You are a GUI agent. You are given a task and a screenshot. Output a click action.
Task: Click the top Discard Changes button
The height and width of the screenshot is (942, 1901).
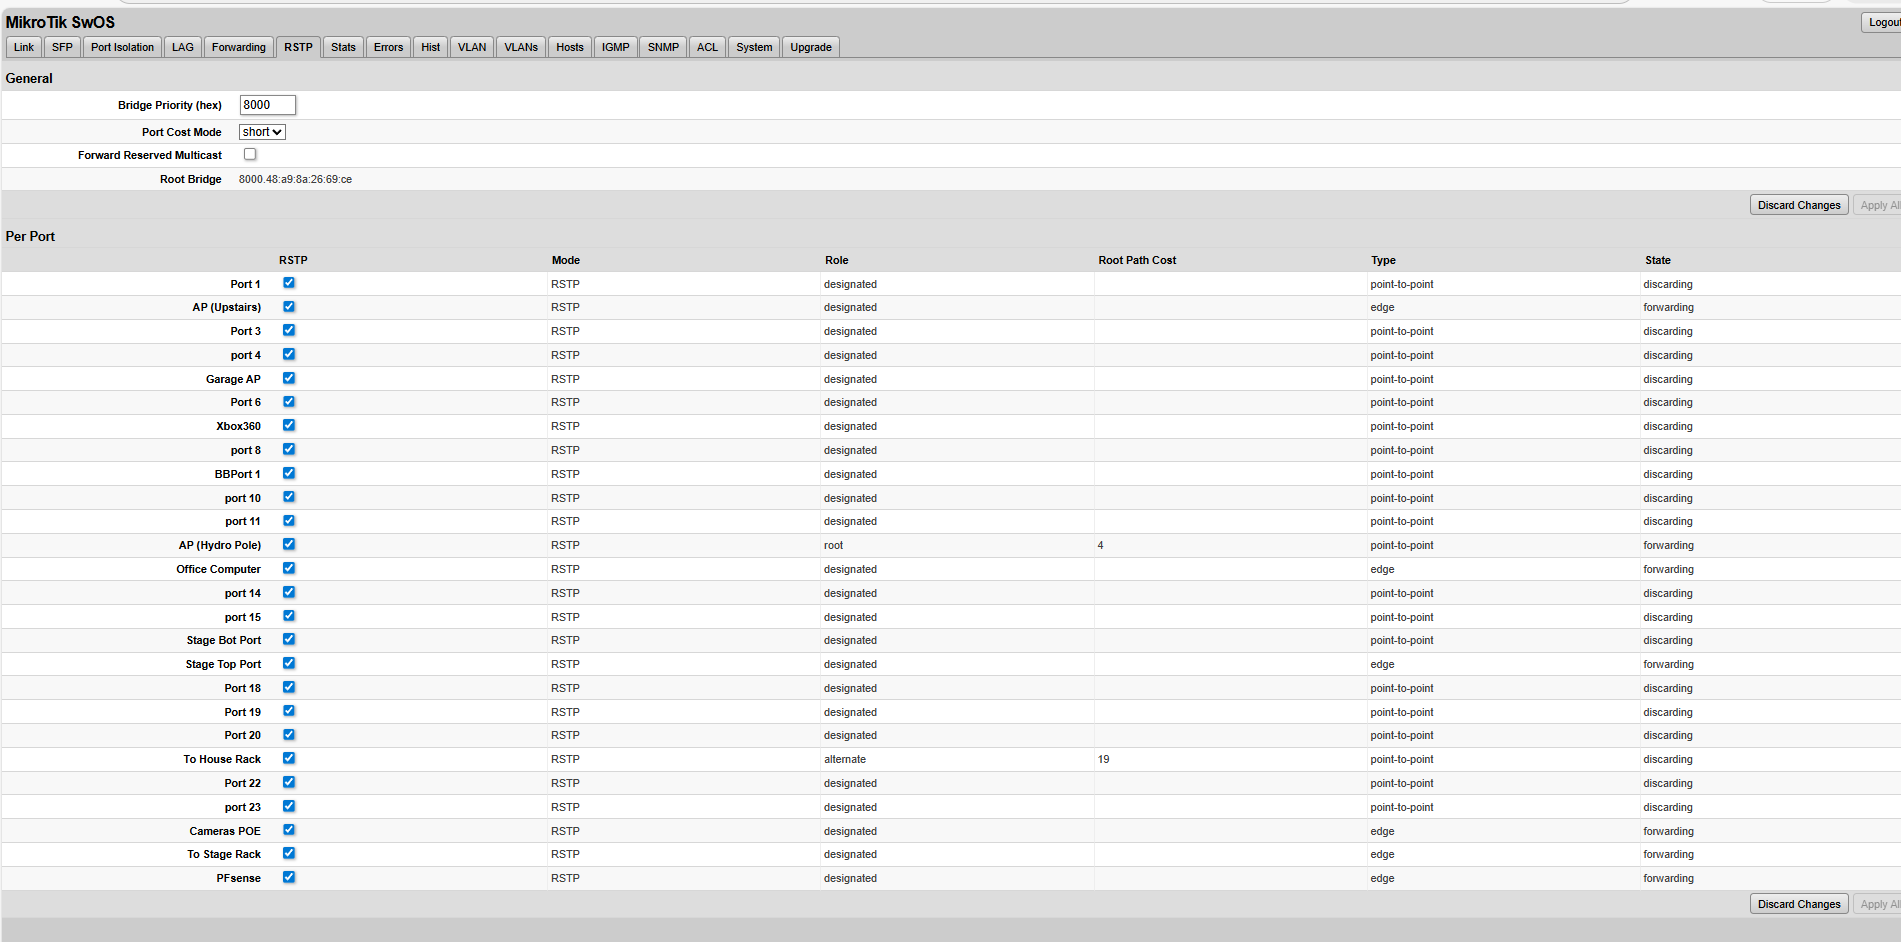pos(1799,205)
